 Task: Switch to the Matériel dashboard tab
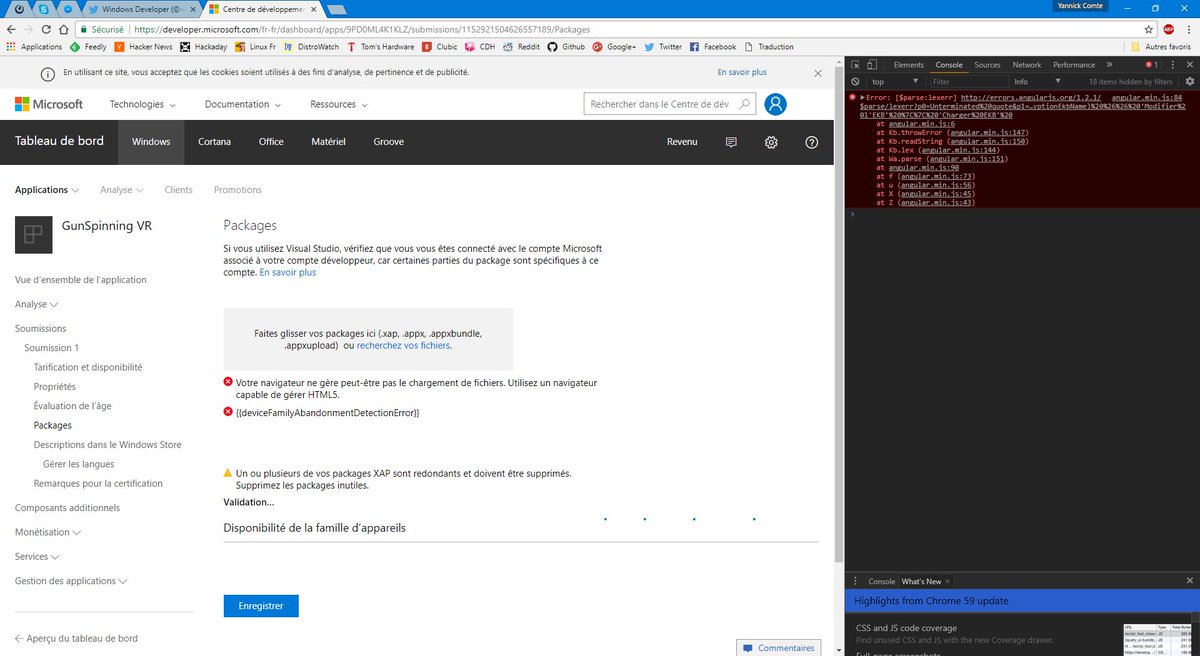[x=328, y=142]
